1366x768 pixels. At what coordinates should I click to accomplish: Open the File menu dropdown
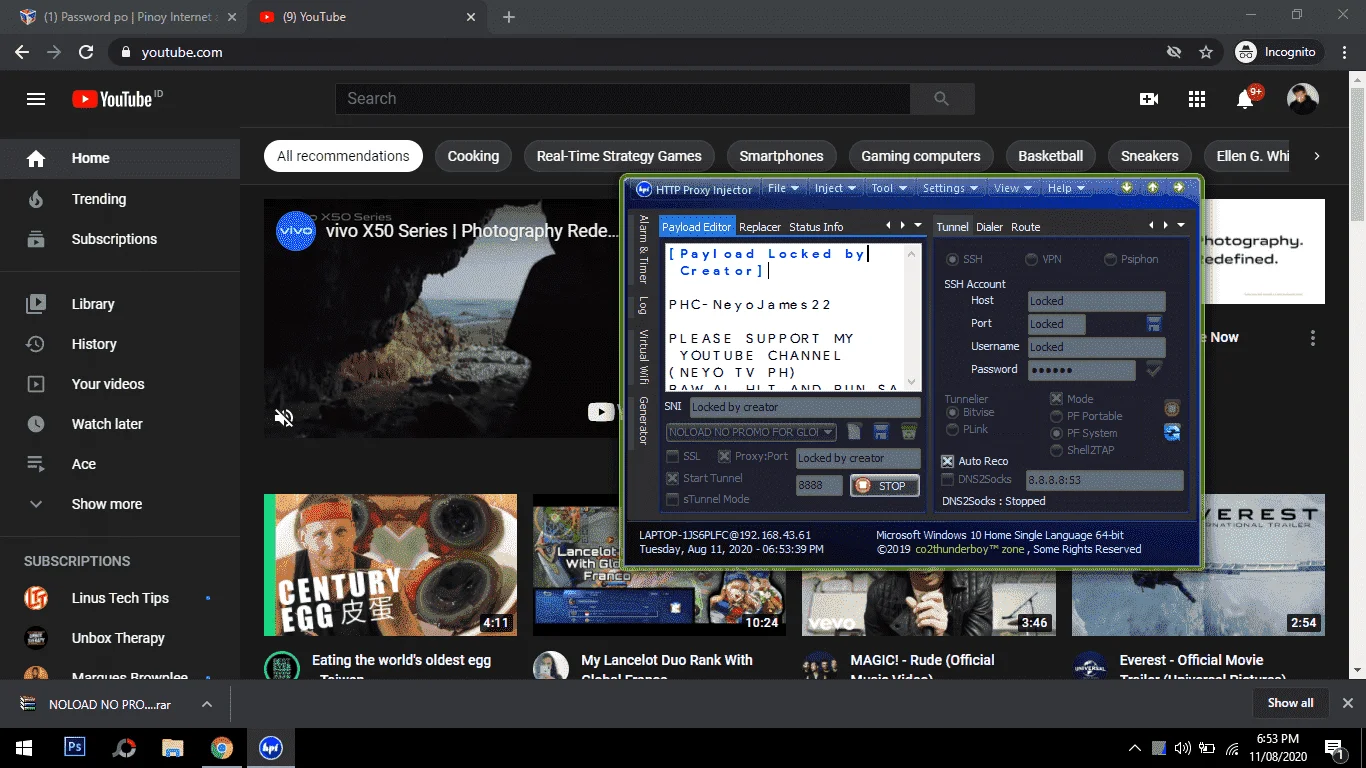(x=783, y=188)
